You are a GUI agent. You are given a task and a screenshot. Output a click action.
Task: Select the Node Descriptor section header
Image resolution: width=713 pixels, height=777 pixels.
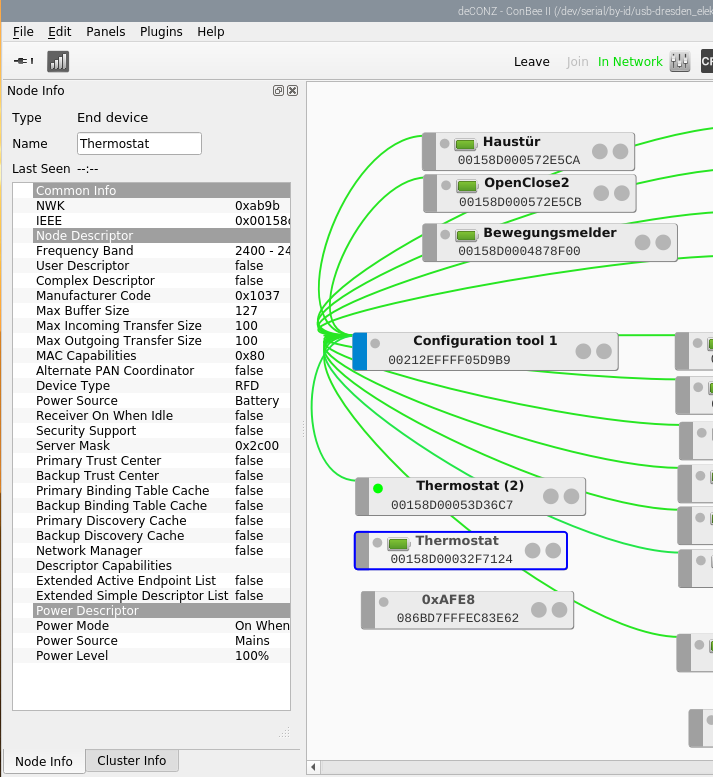coord(162,235)
